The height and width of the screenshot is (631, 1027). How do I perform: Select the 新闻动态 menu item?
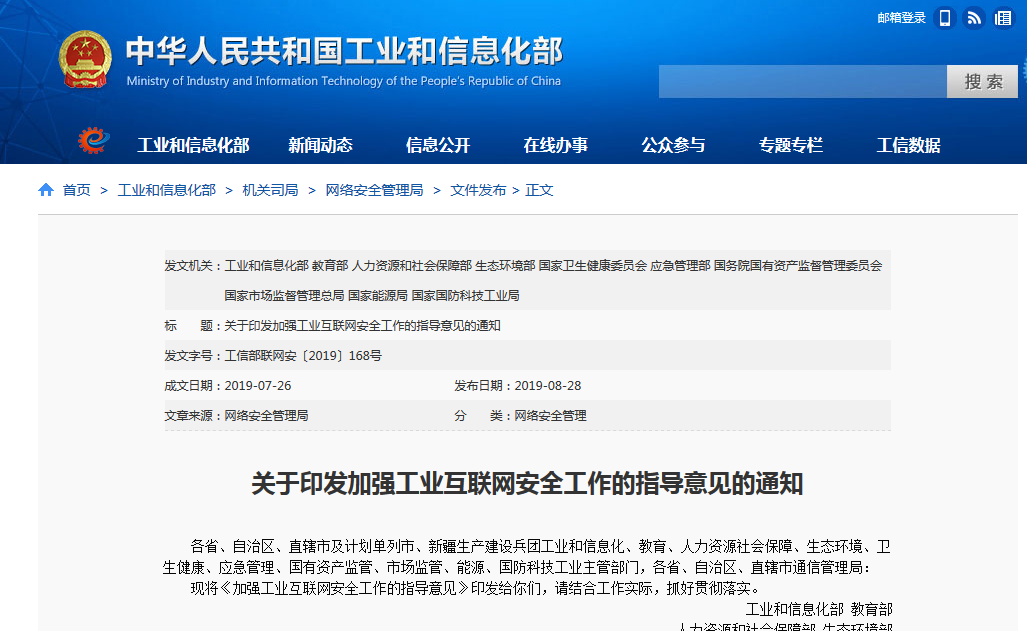coord(320,145)
